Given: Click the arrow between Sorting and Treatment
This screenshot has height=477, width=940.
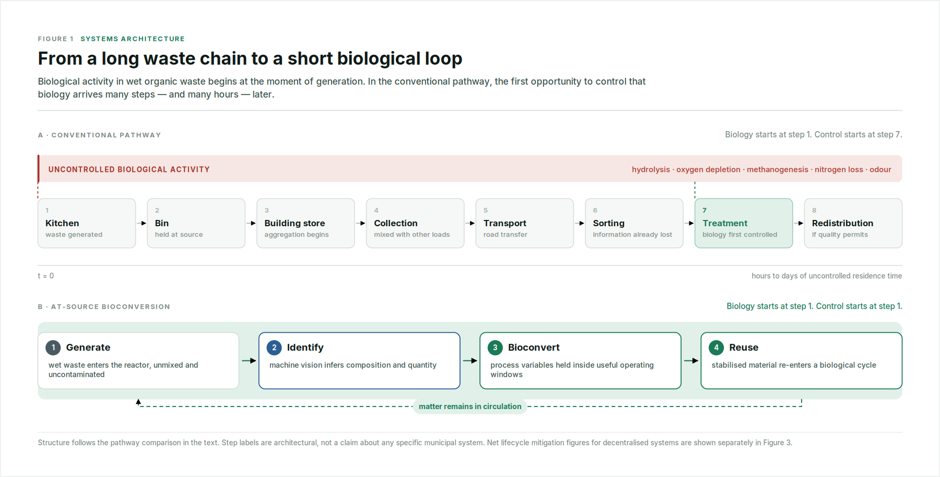Looking at the screenshot, I should (689, 224).
